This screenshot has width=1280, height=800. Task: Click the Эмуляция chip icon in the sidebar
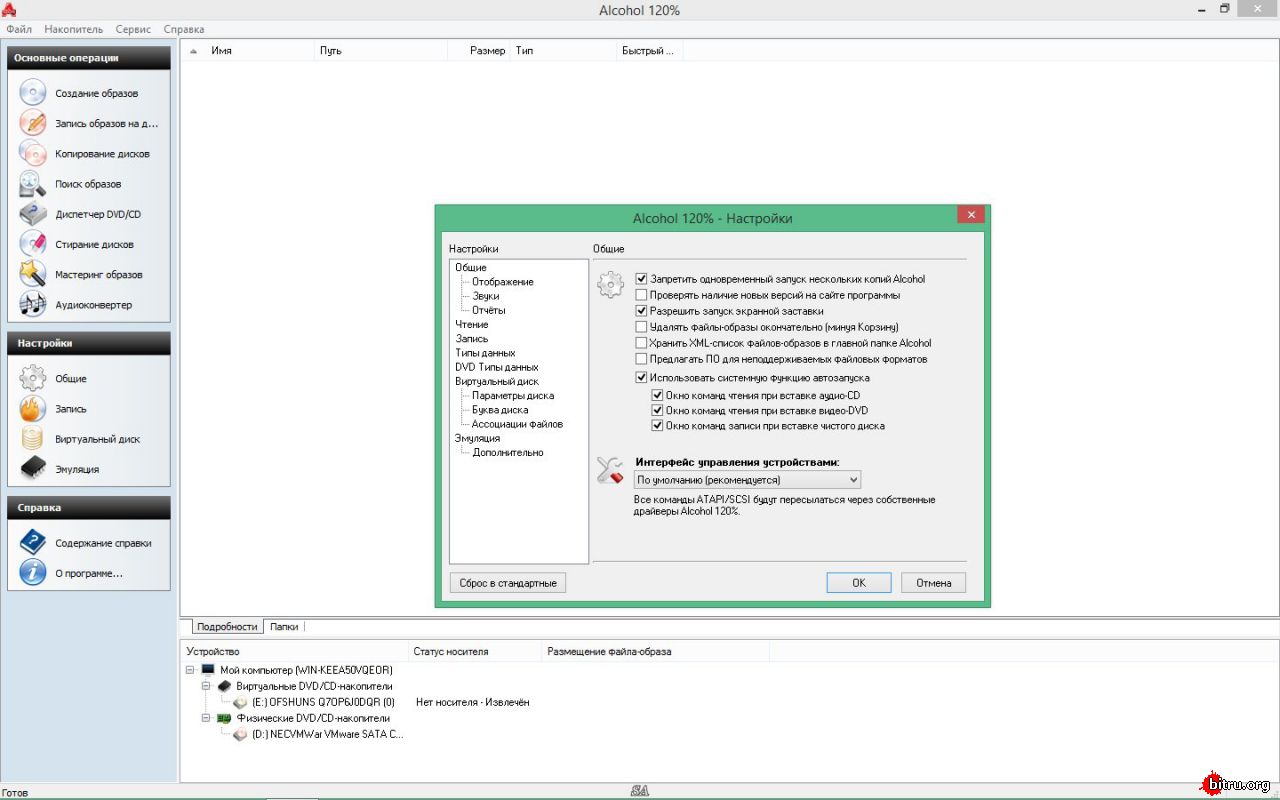coord(33,468)
